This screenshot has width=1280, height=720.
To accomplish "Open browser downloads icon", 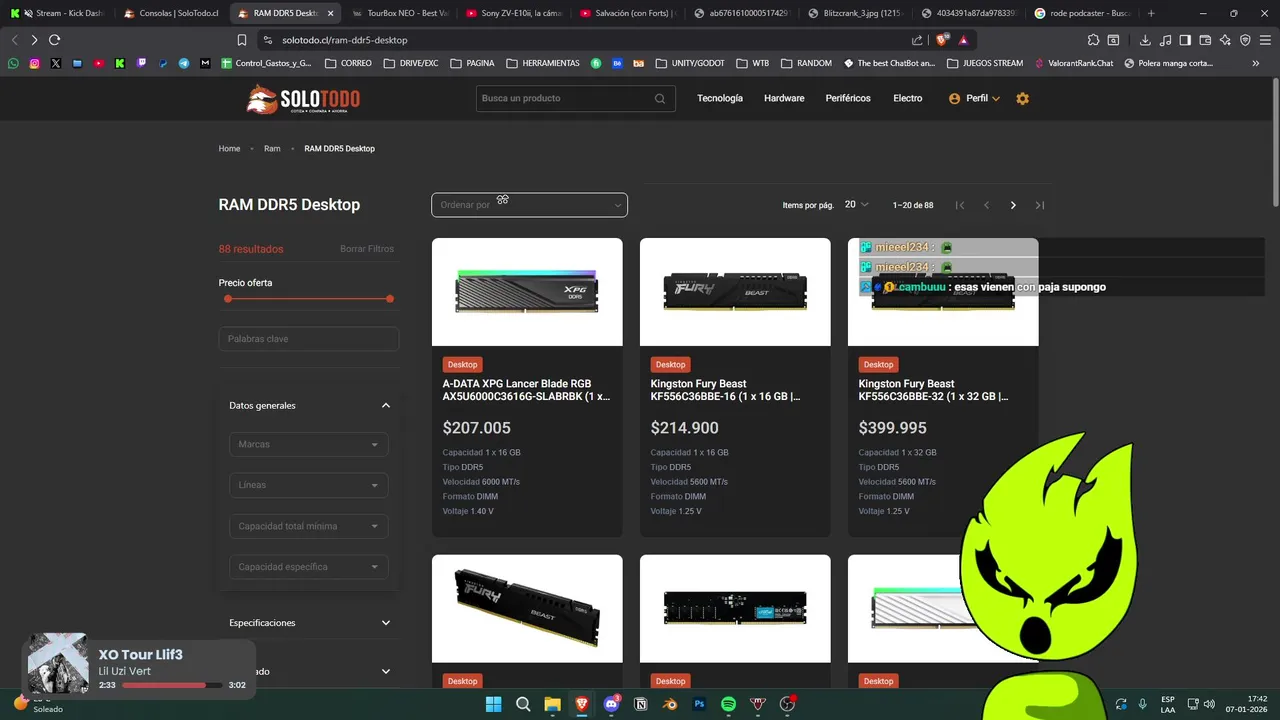I will point(1145,40).
